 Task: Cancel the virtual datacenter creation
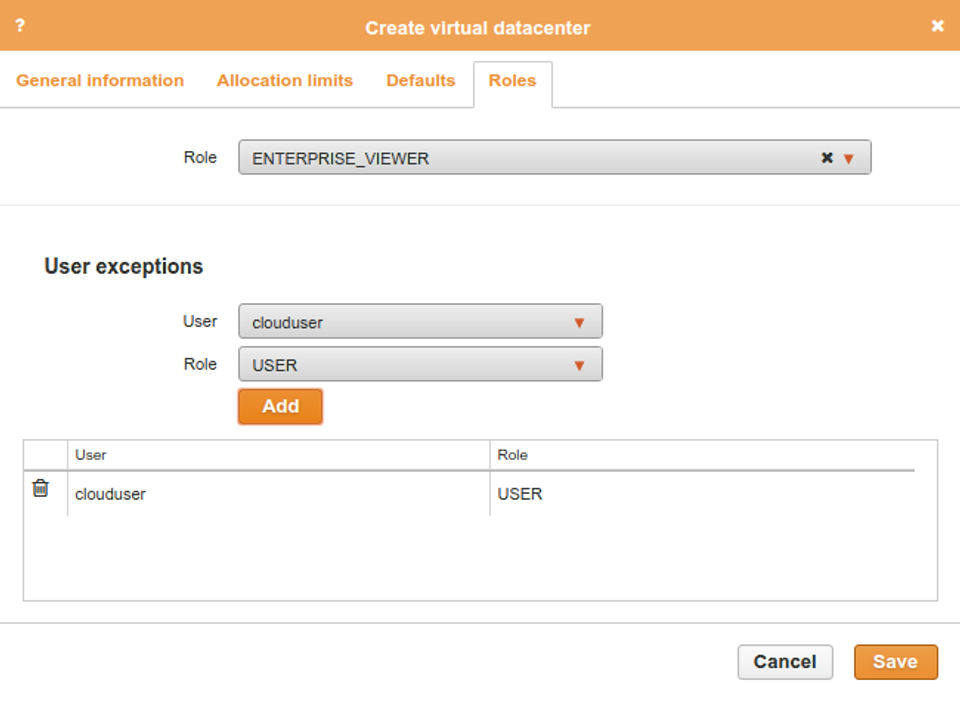[x=785, y=662]
